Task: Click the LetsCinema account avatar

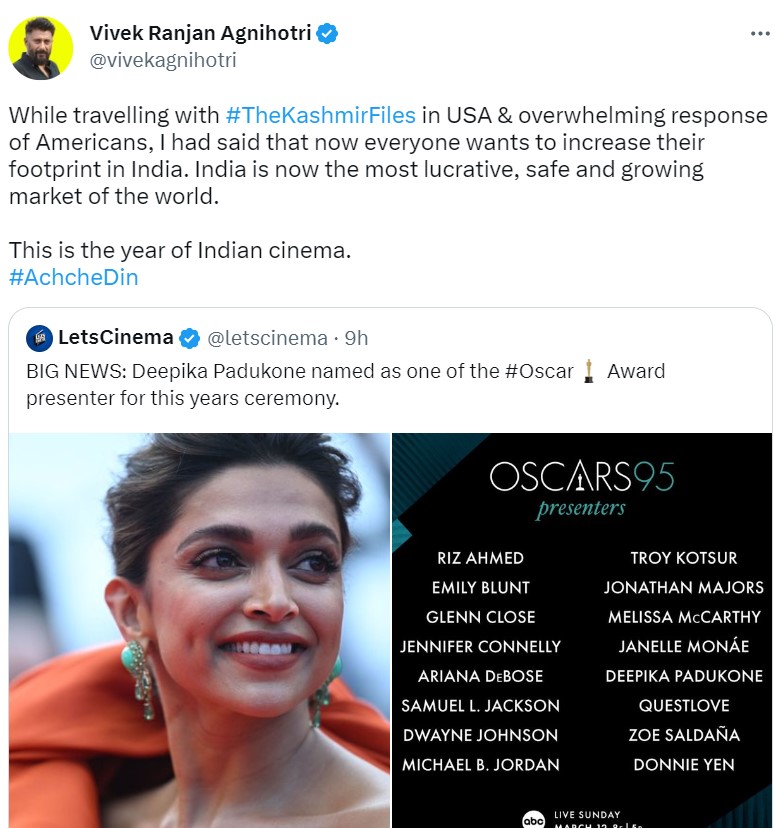Action: point(39,338)
